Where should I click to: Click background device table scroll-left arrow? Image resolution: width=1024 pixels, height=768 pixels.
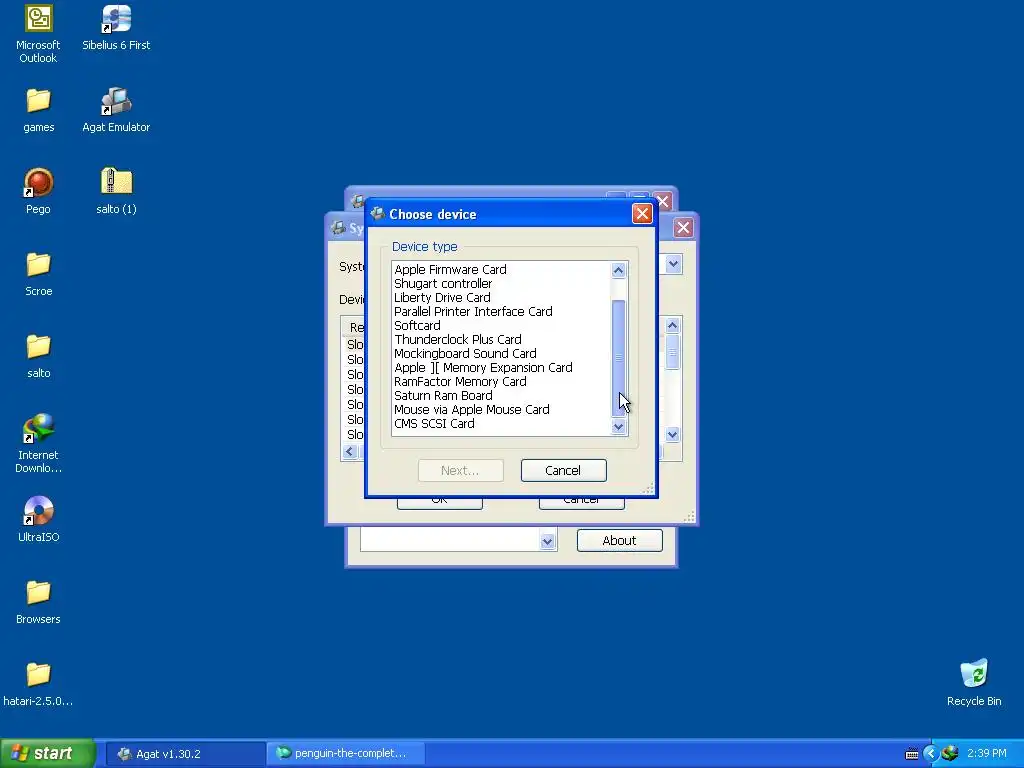(349, 451)
